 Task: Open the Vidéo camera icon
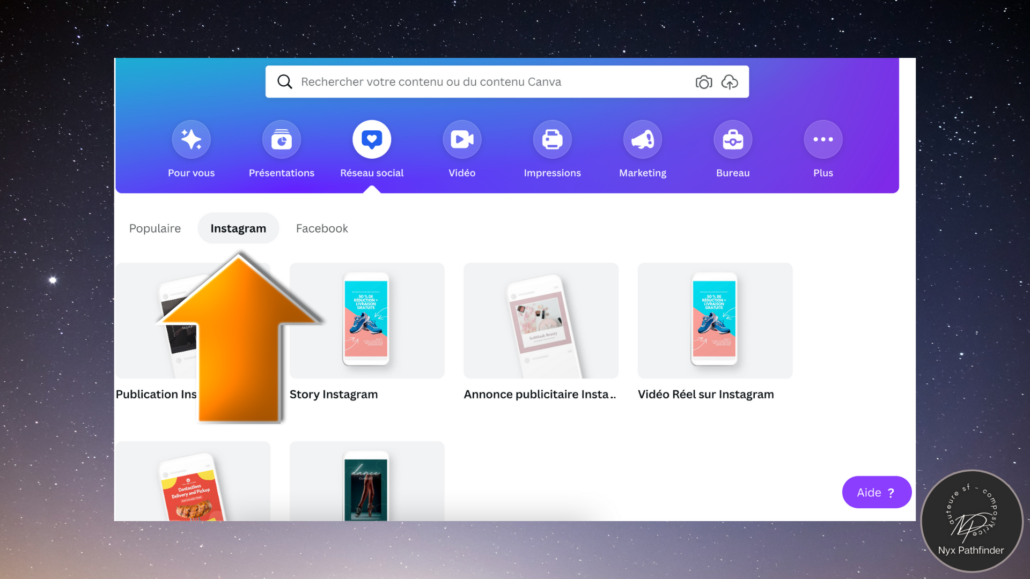pyautogui.click(x=462, y=139)
